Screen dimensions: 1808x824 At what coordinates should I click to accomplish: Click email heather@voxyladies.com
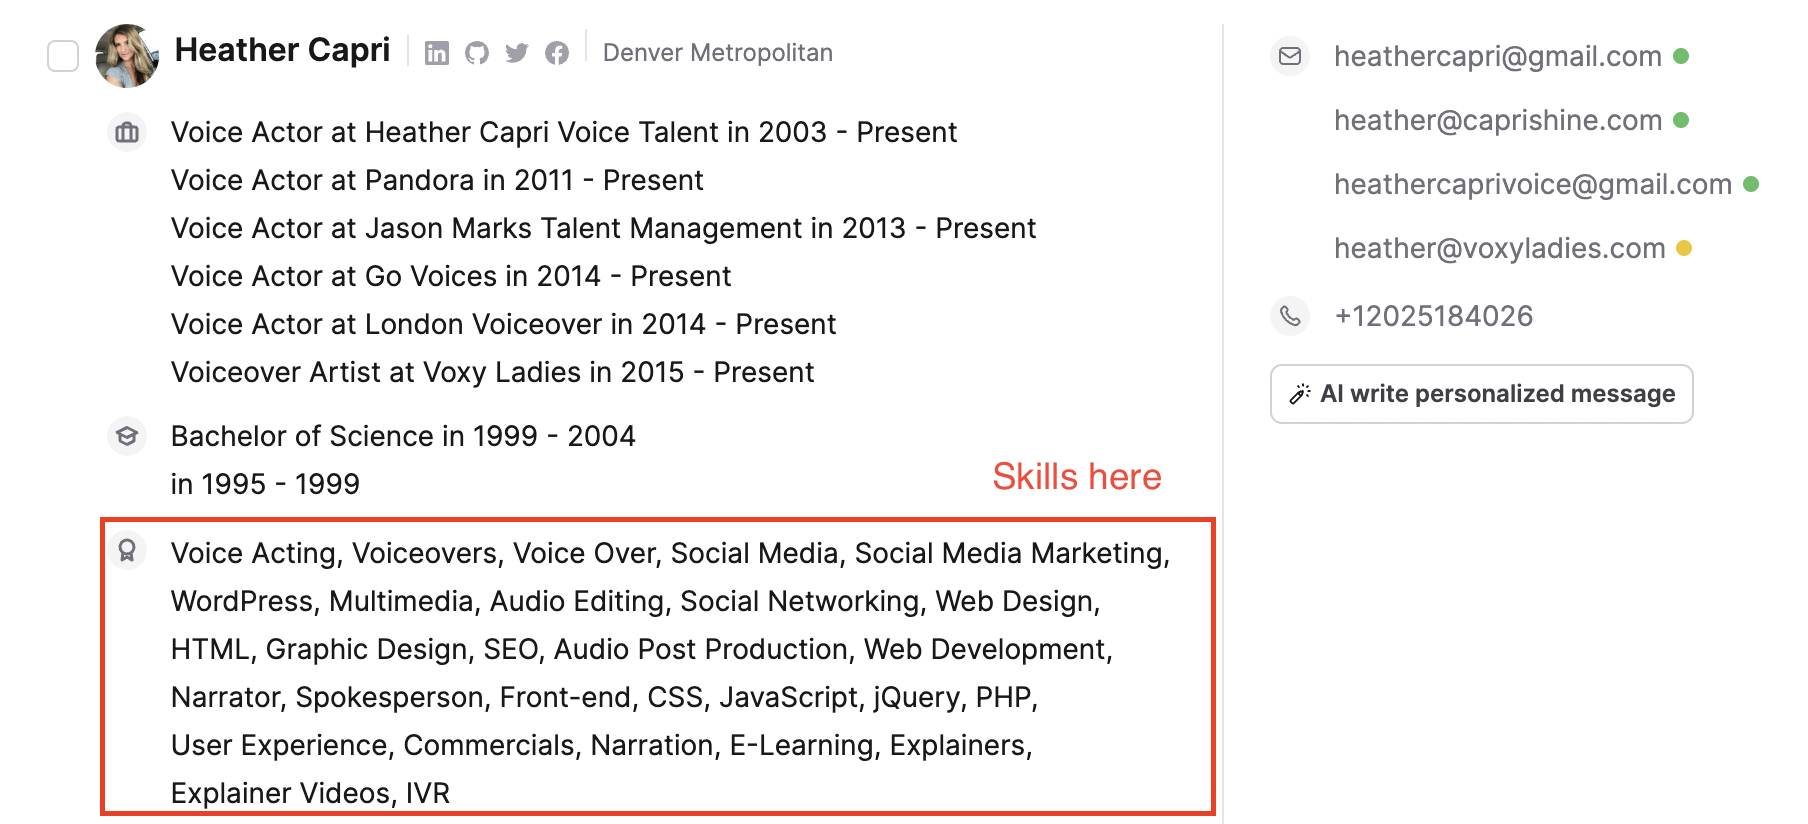click(x=1500, y=248)
